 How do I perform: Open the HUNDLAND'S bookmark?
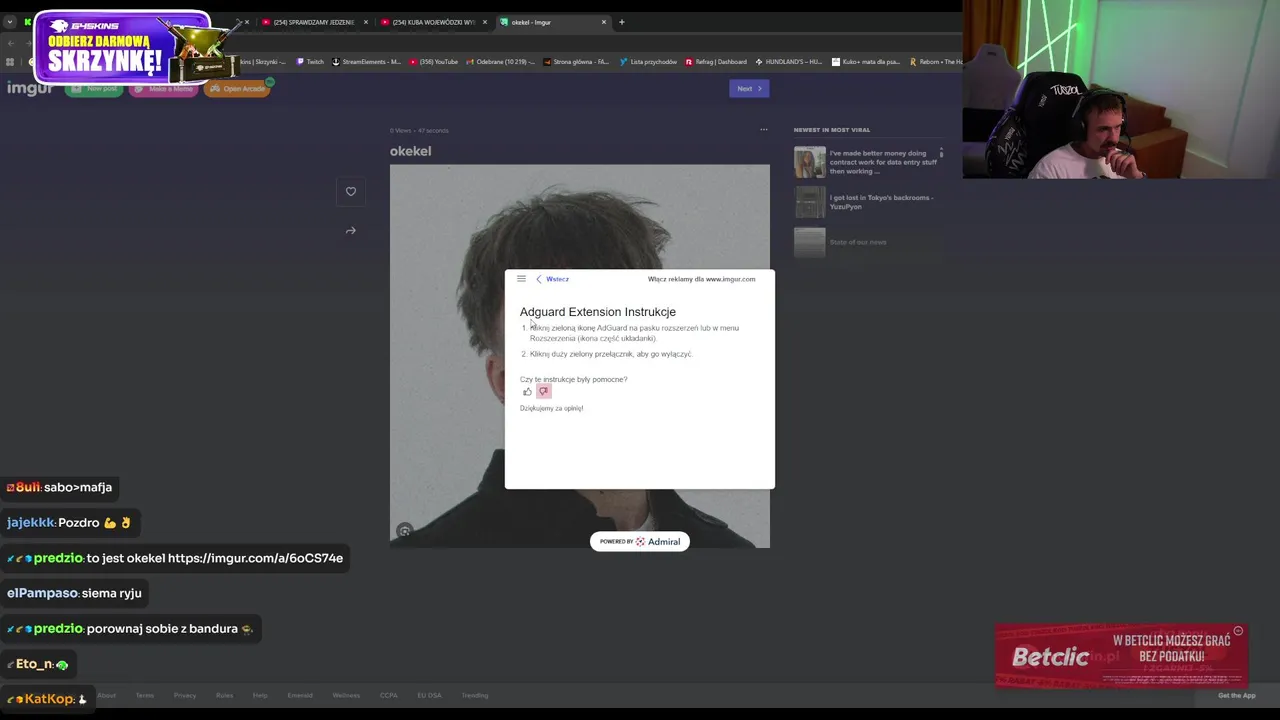(x=788, y=62)
